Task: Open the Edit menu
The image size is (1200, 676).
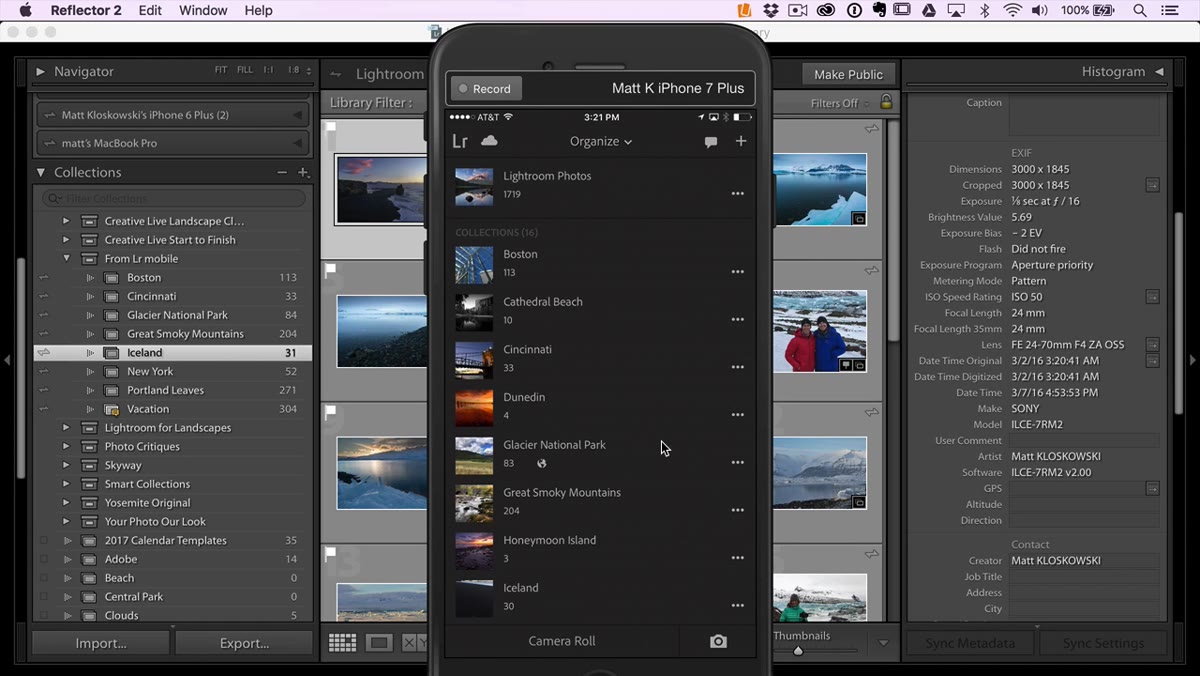Action: [x=150, y=10]
